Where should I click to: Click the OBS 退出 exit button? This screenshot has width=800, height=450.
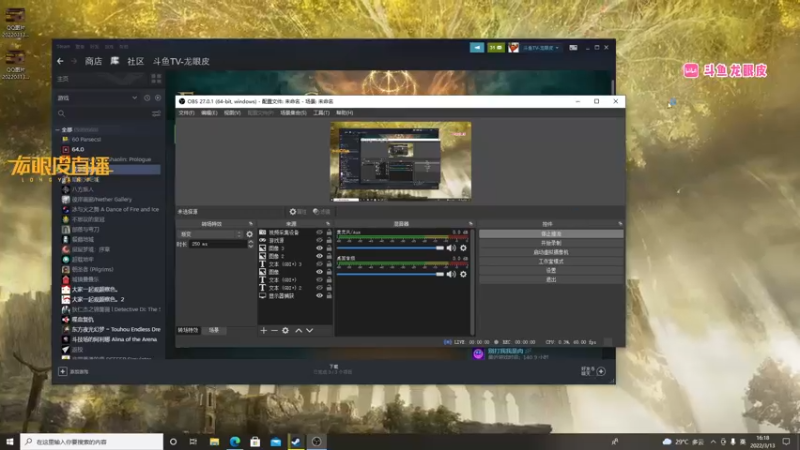click(x=551, y=280)
